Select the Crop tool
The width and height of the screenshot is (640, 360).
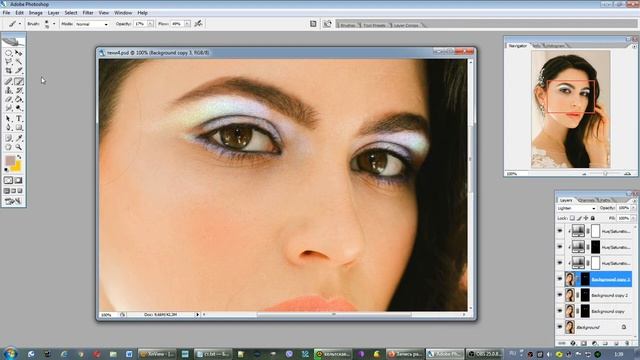click(x=8, y=71)
